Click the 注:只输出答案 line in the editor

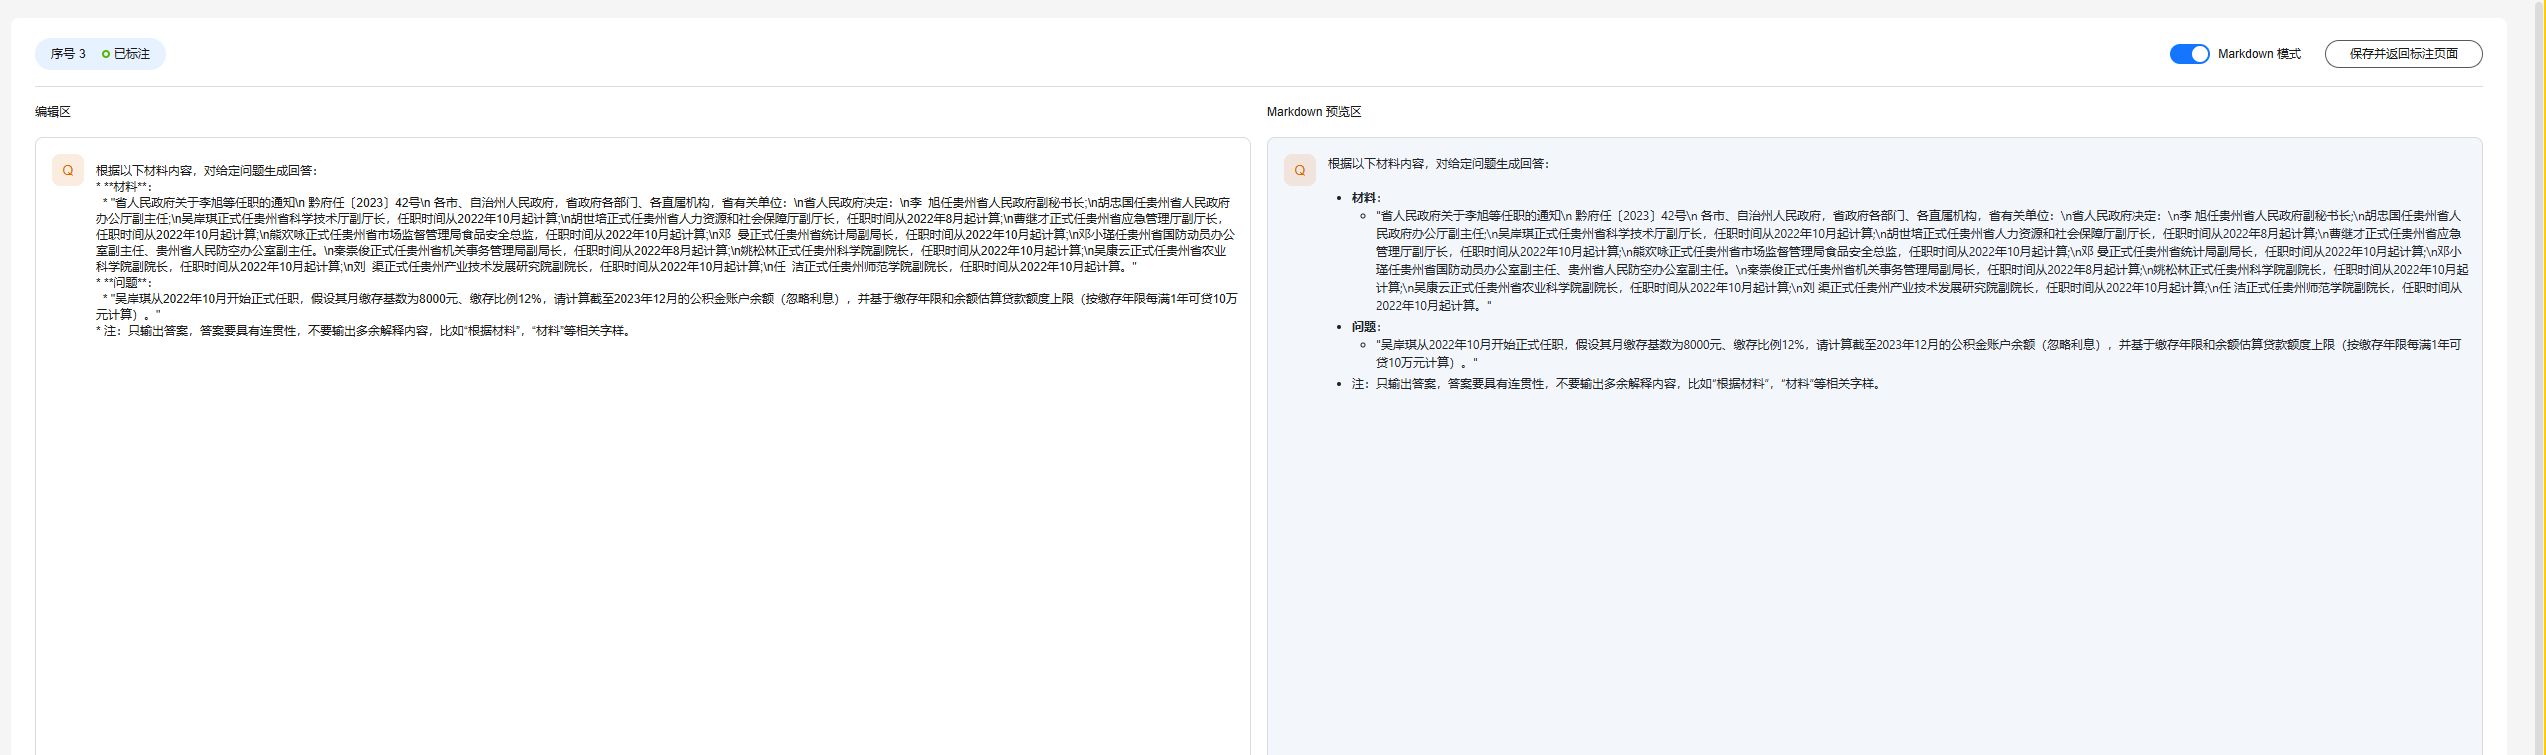pyautogui.click(x=365, y=331)
